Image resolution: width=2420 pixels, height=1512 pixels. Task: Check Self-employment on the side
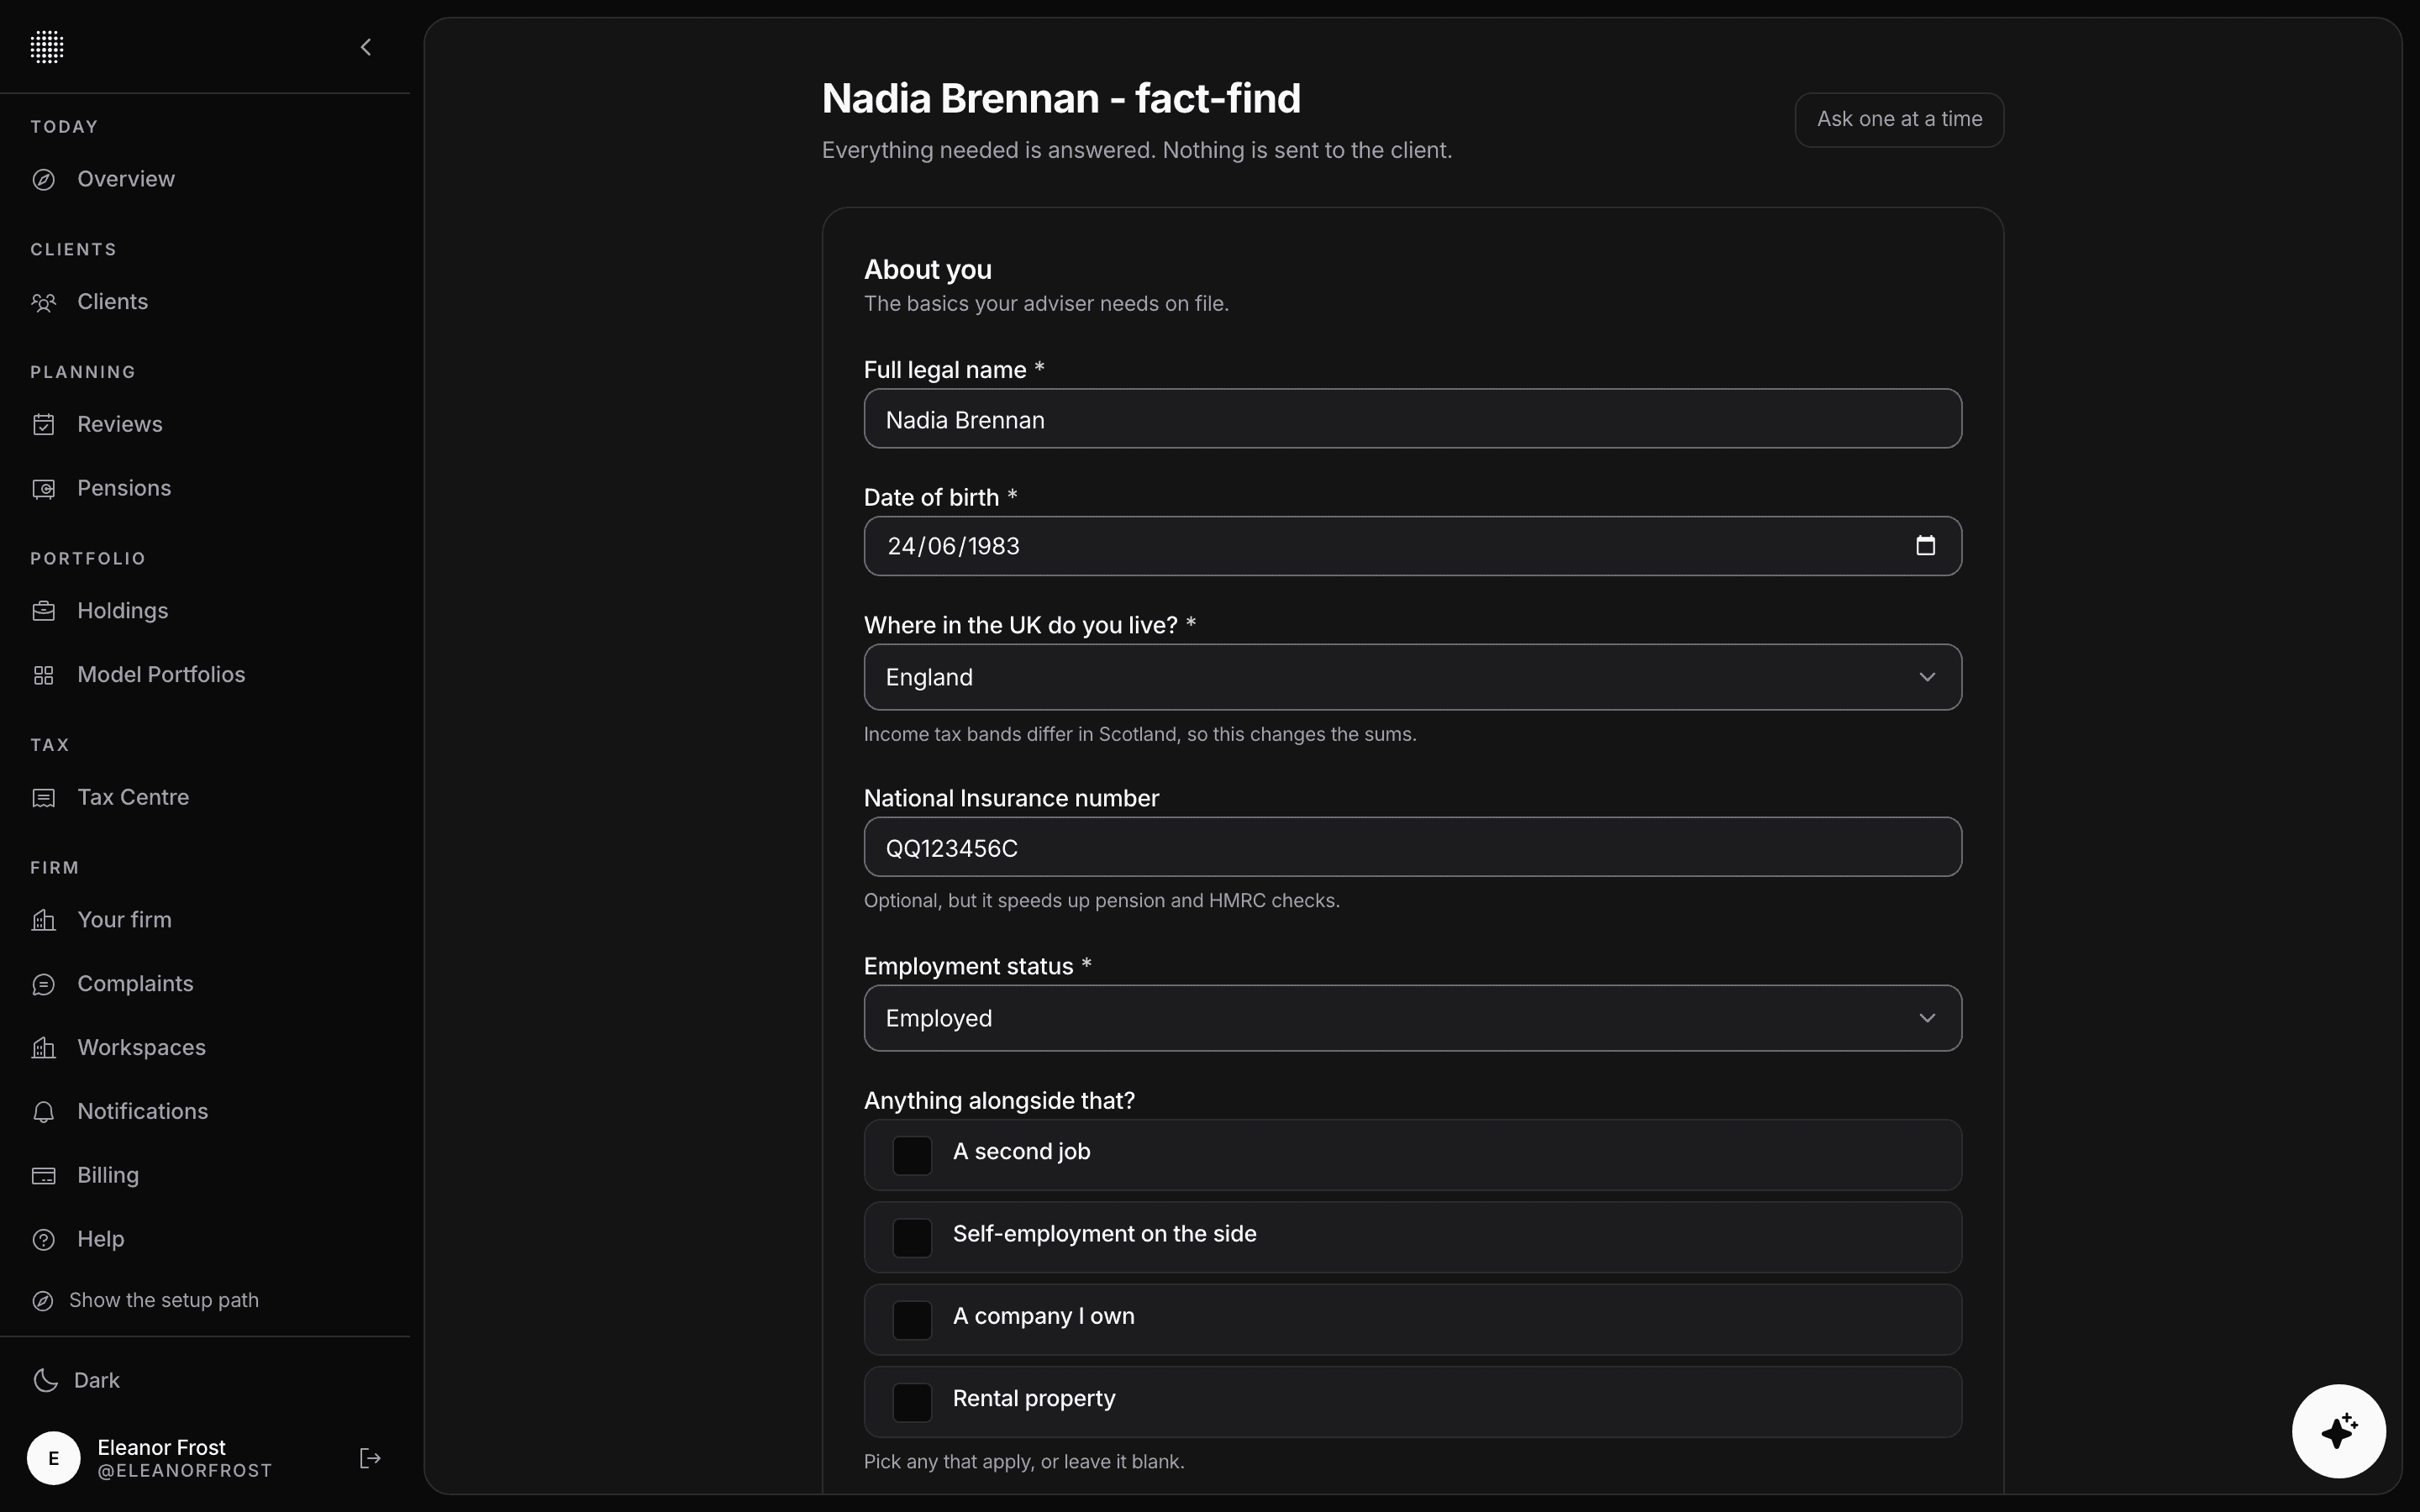point(912,1238)
